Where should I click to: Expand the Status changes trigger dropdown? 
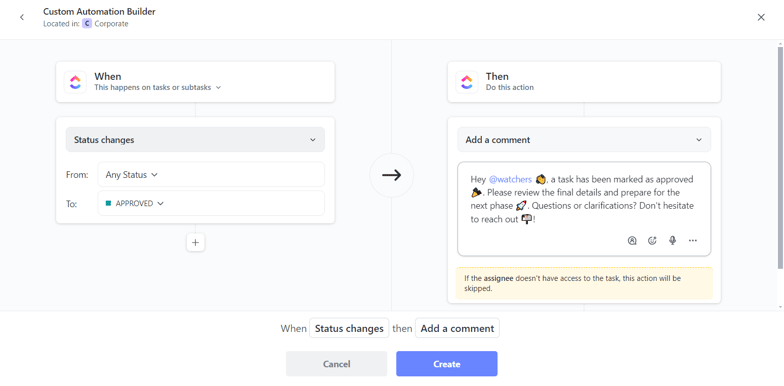pos(196,140)
